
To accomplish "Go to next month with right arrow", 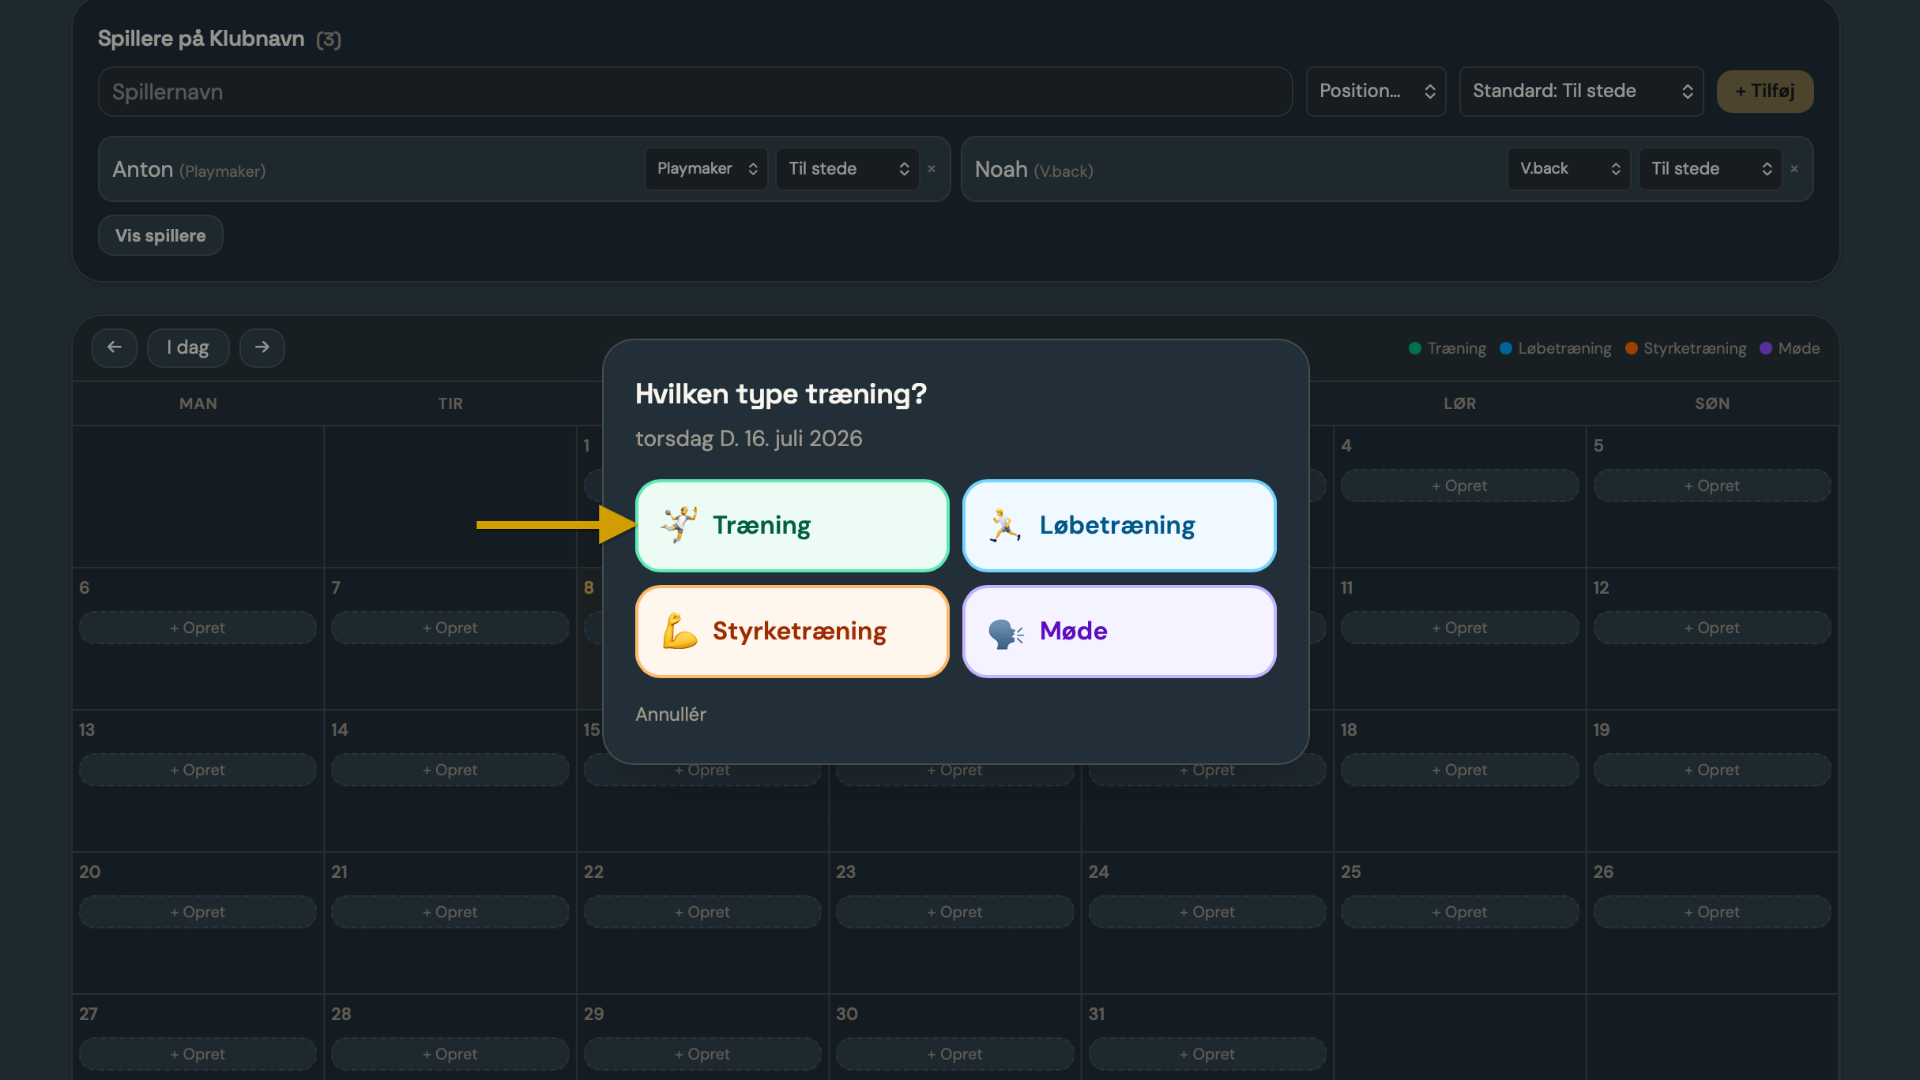I will click(262, 347).
